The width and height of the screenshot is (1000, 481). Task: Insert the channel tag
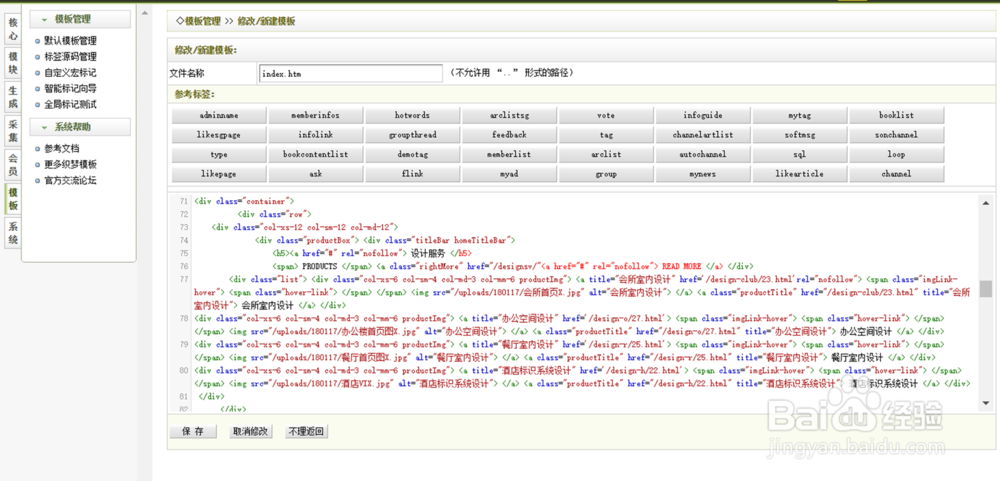tap(897, 174)
